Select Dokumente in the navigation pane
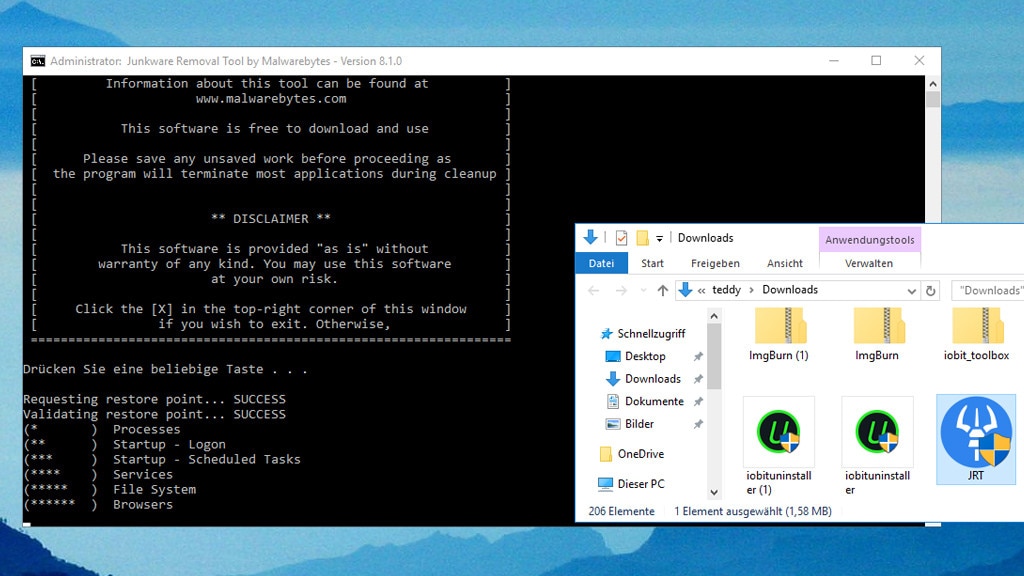 point(645,402)
